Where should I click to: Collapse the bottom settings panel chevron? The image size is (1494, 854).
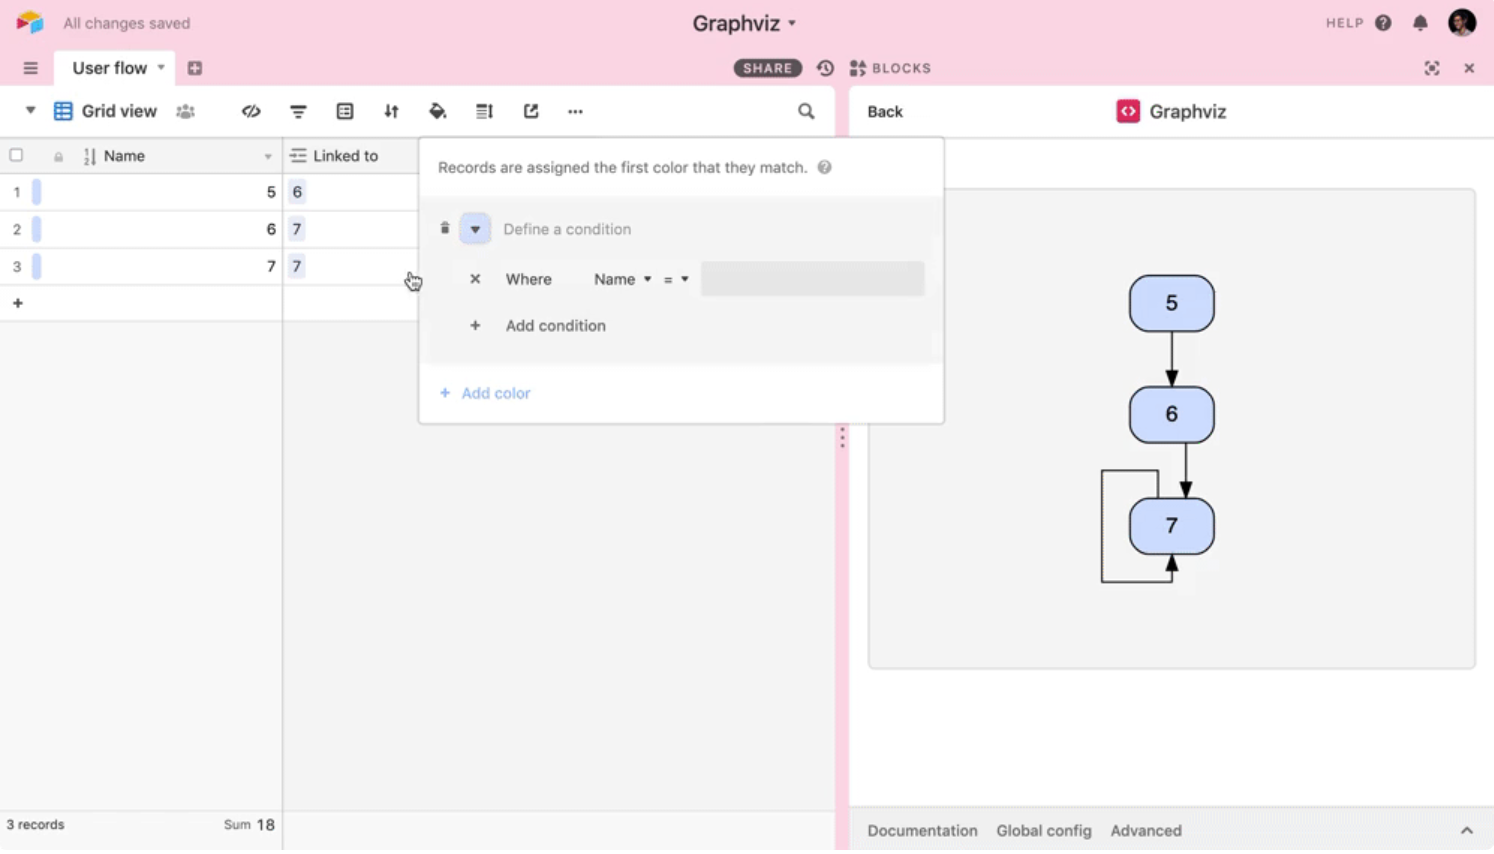click(x=1466, y=831)
